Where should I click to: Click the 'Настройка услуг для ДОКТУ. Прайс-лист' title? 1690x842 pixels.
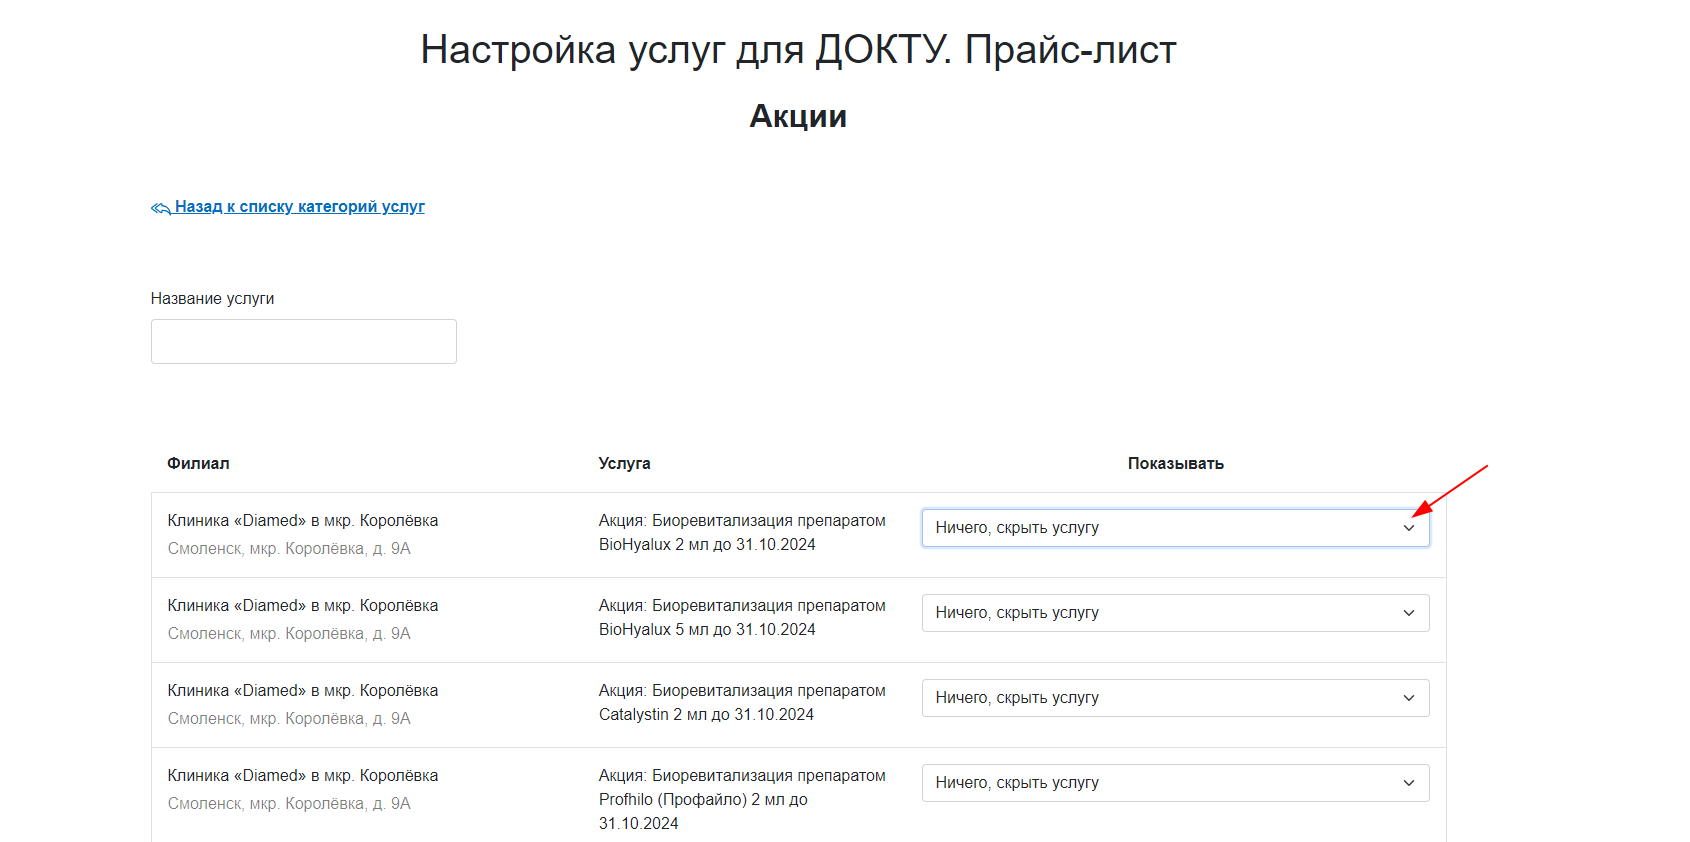point(798,49)
